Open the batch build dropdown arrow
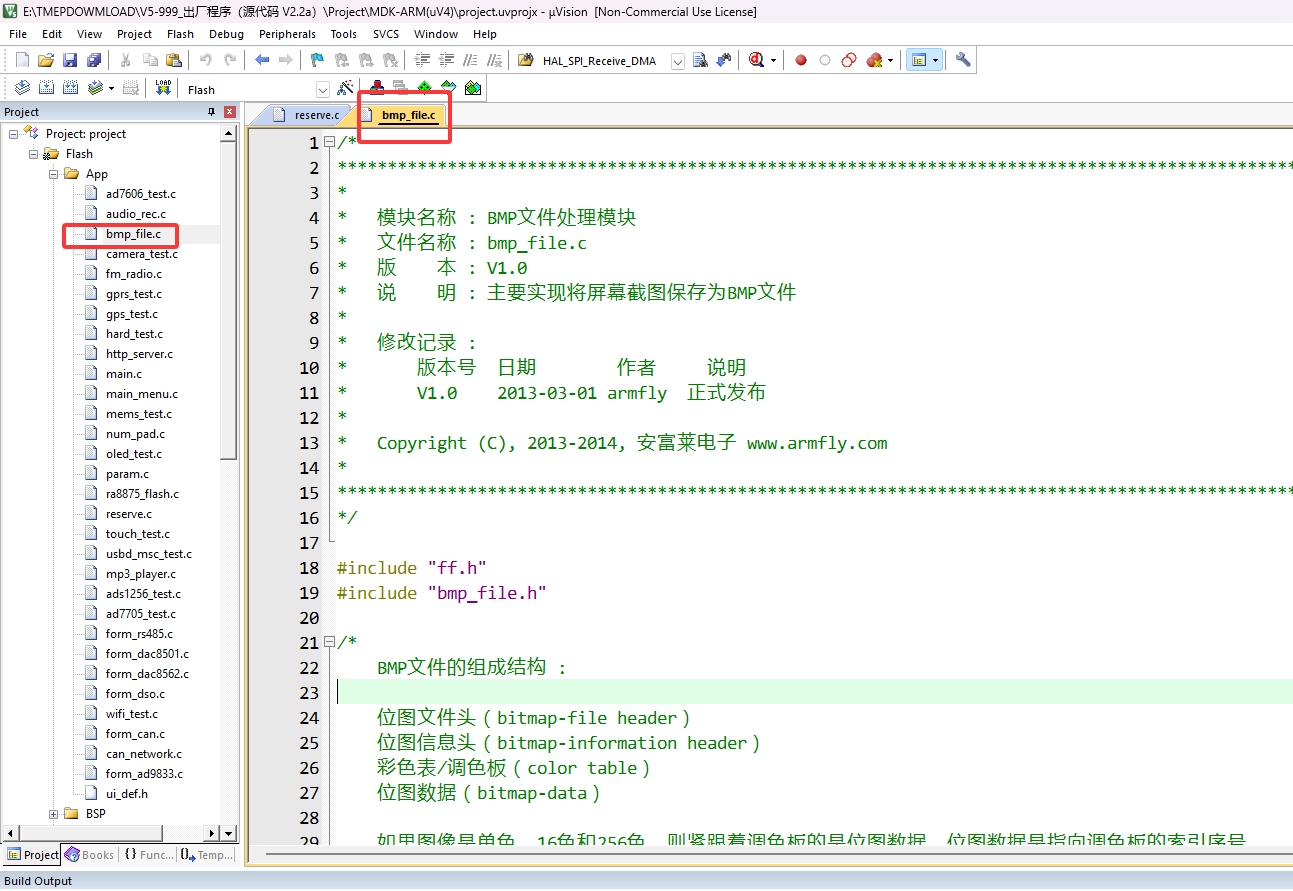 pos(111,88)
